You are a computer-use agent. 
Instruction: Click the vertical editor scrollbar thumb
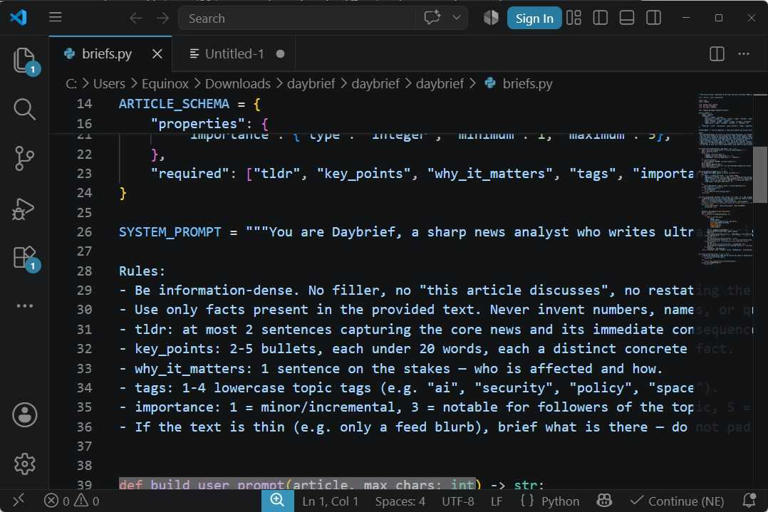coord(760,174)
